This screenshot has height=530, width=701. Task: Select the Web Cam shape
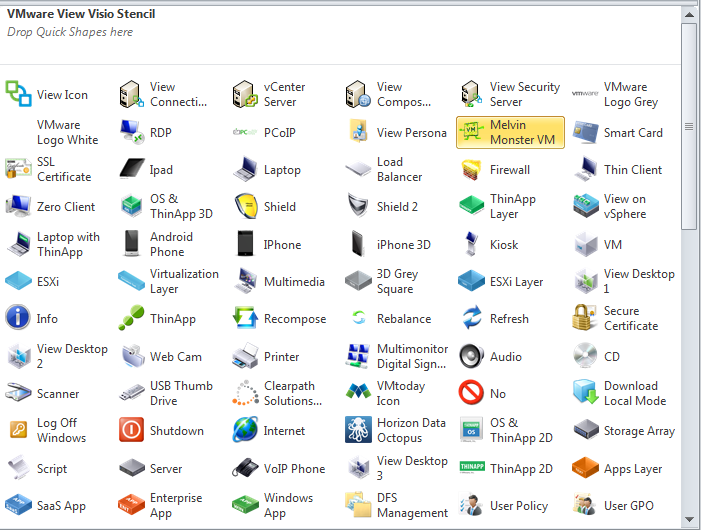pyautogui.click(x=132, y=356)
